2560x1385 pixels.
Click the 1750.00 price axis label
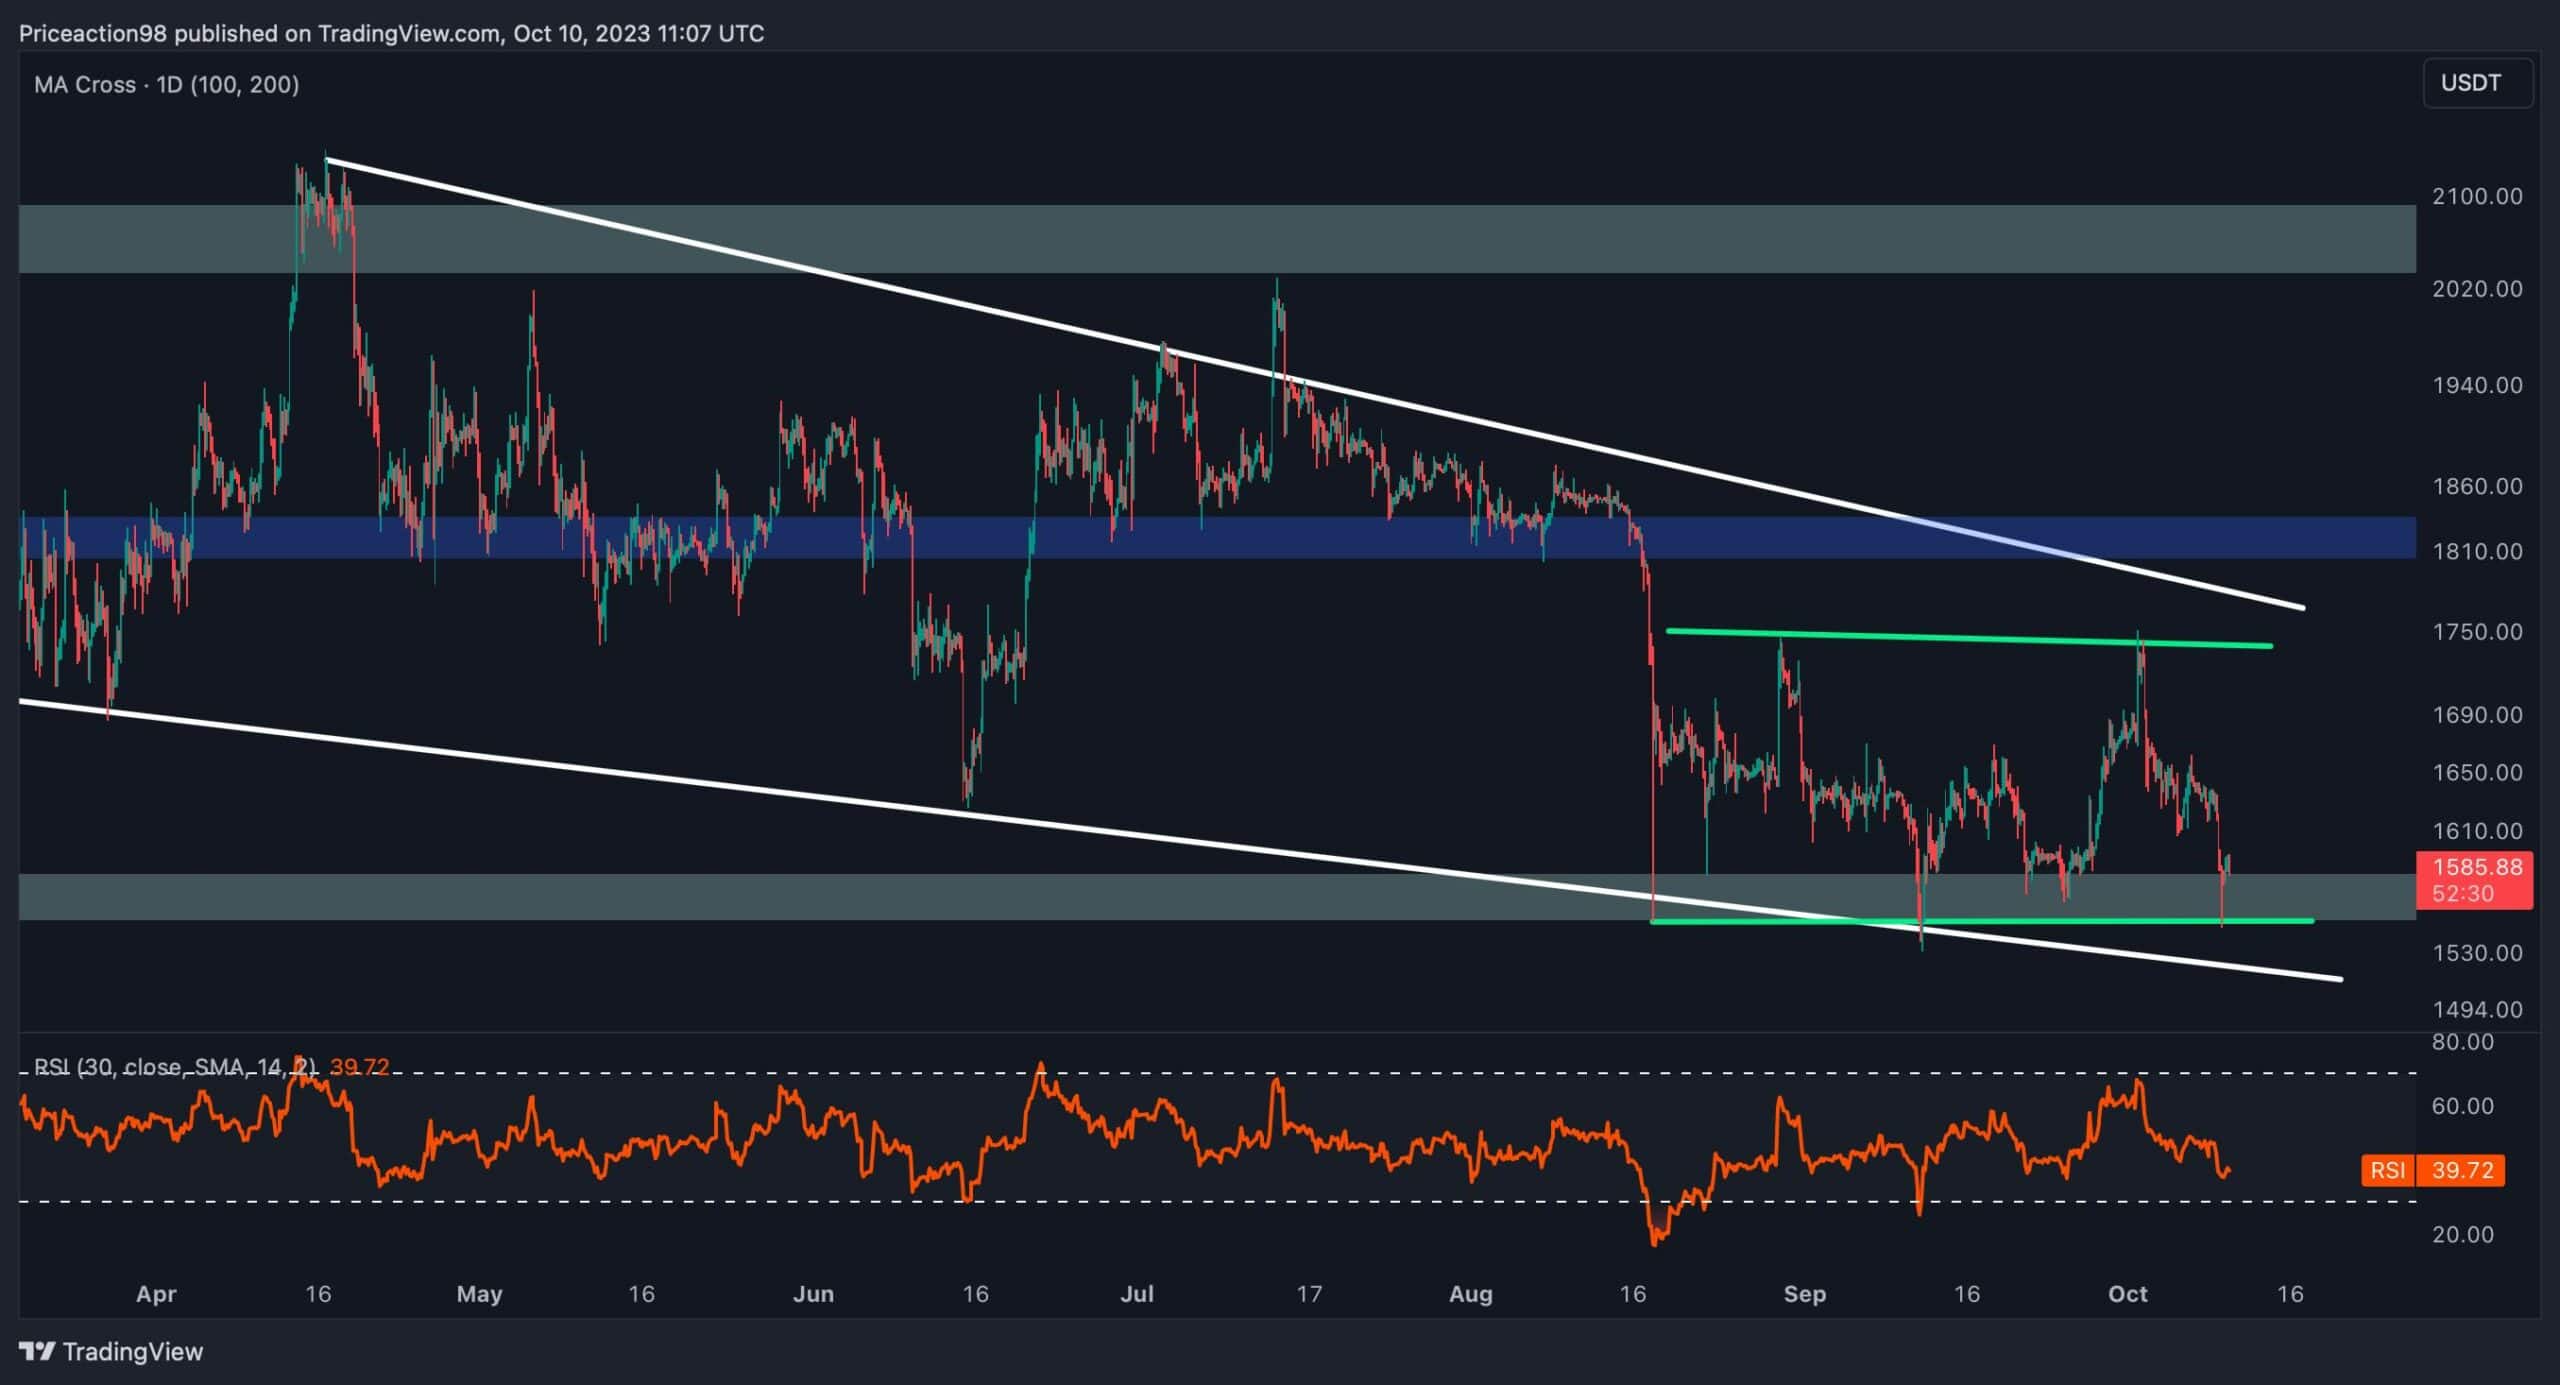(2477, 632)
